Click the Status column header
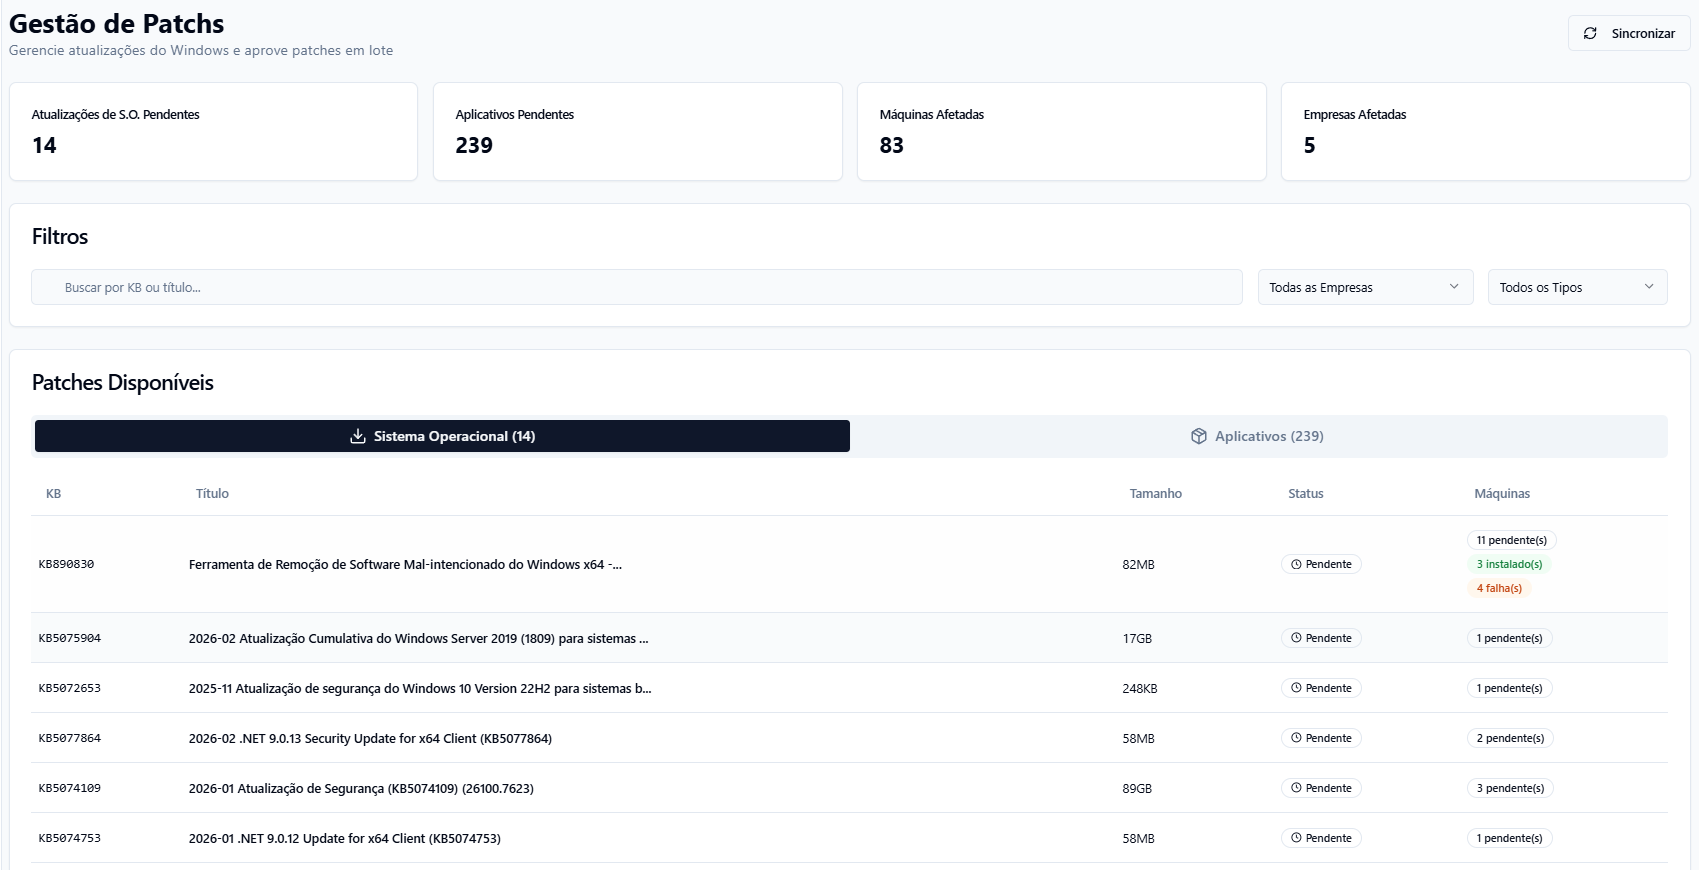Screen dimensions: 1699x870 click(1306, 494)
